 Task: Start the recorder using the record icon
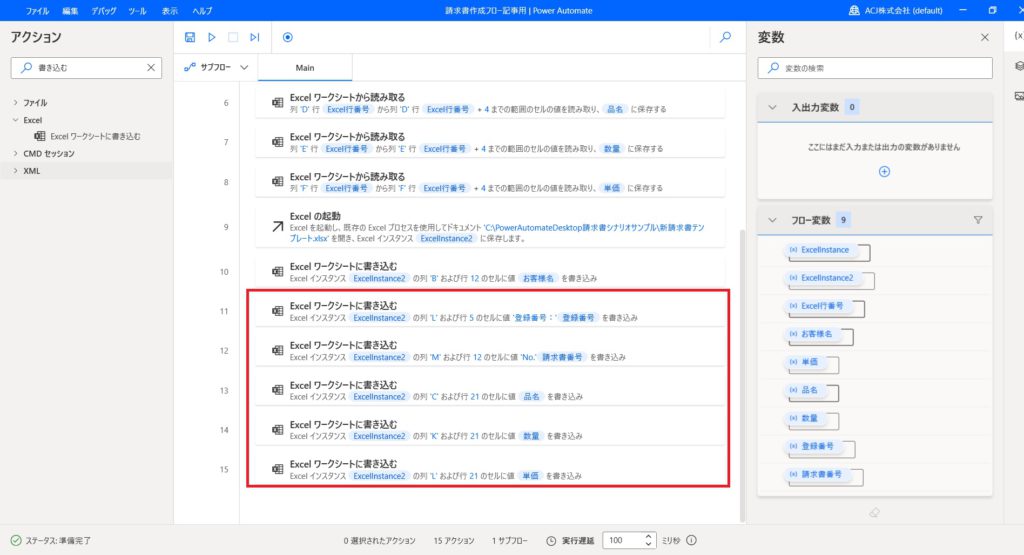(x=288, y=37)
